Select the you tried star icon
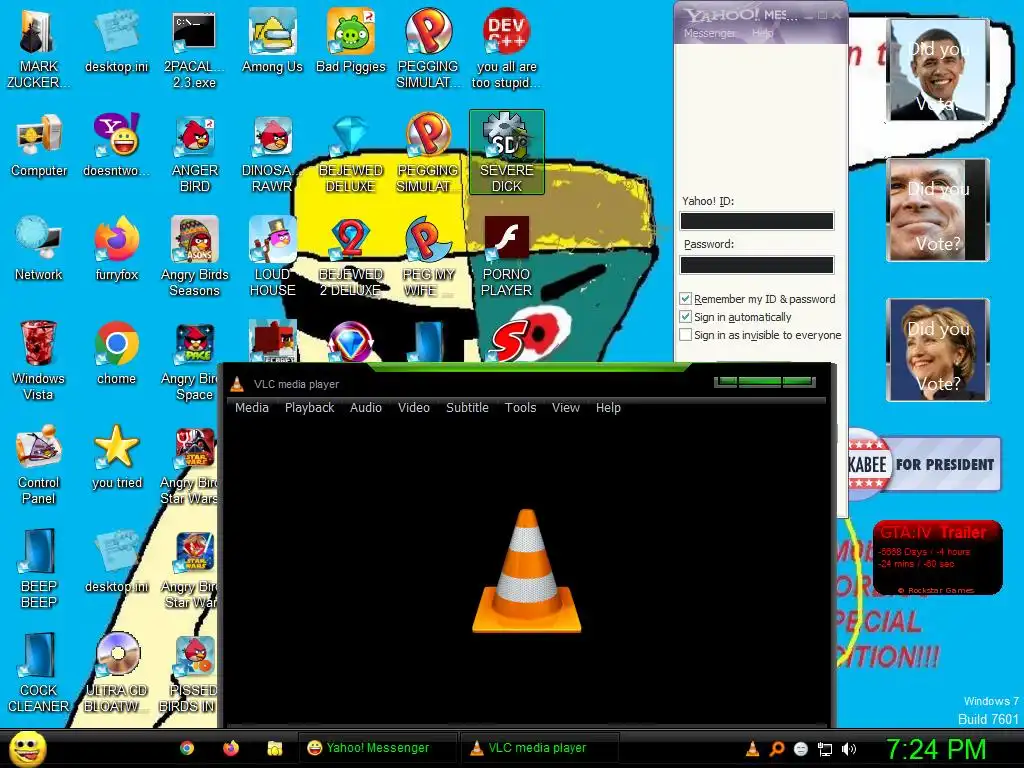The width and height of the screenshot is (1024, 768). [x=117, y=458]
